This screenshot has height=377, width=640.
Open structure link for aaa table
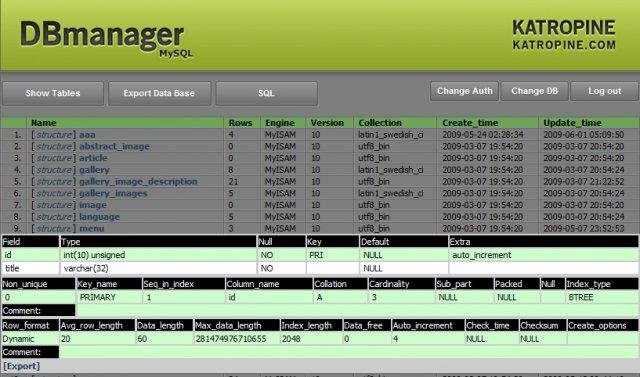tap(54, 135)
